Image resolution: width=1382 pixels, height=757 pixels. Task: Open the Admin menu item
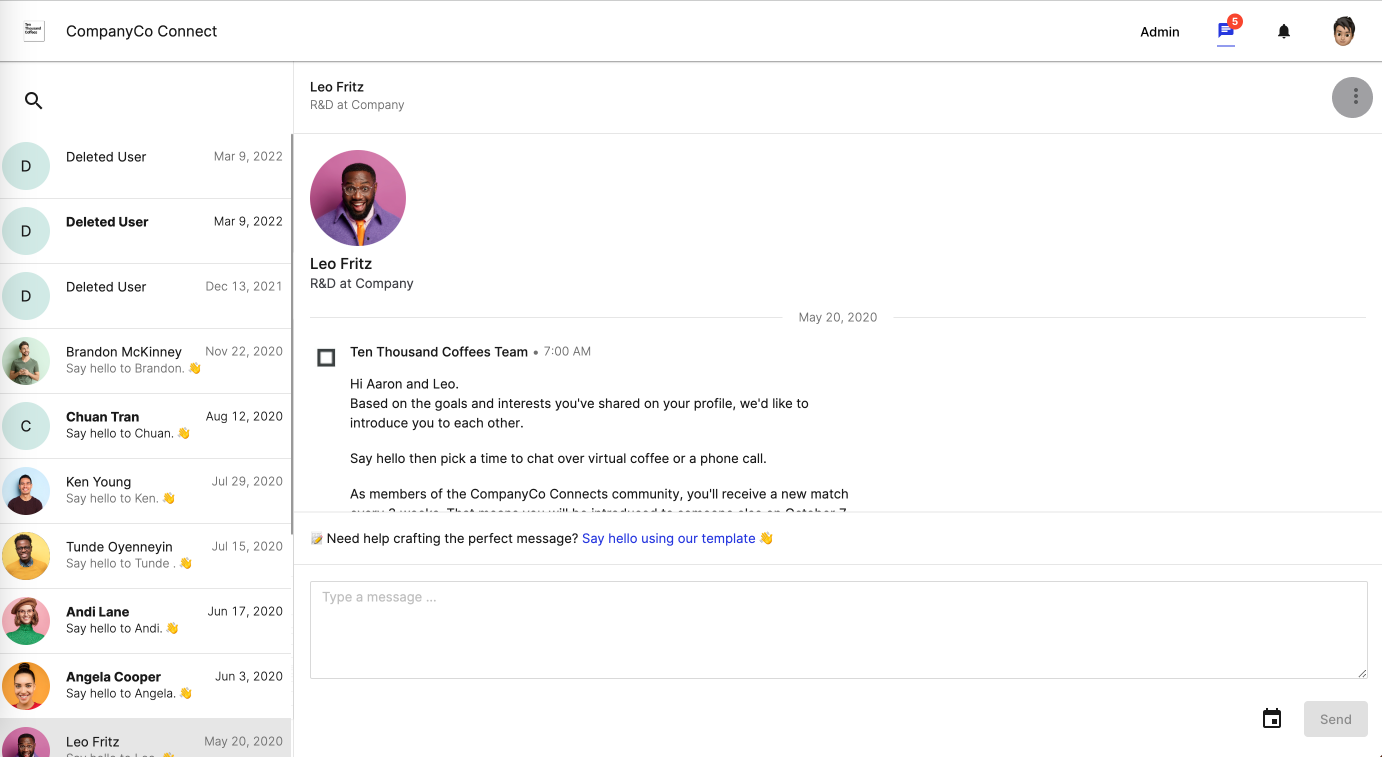coord(1160,32)
